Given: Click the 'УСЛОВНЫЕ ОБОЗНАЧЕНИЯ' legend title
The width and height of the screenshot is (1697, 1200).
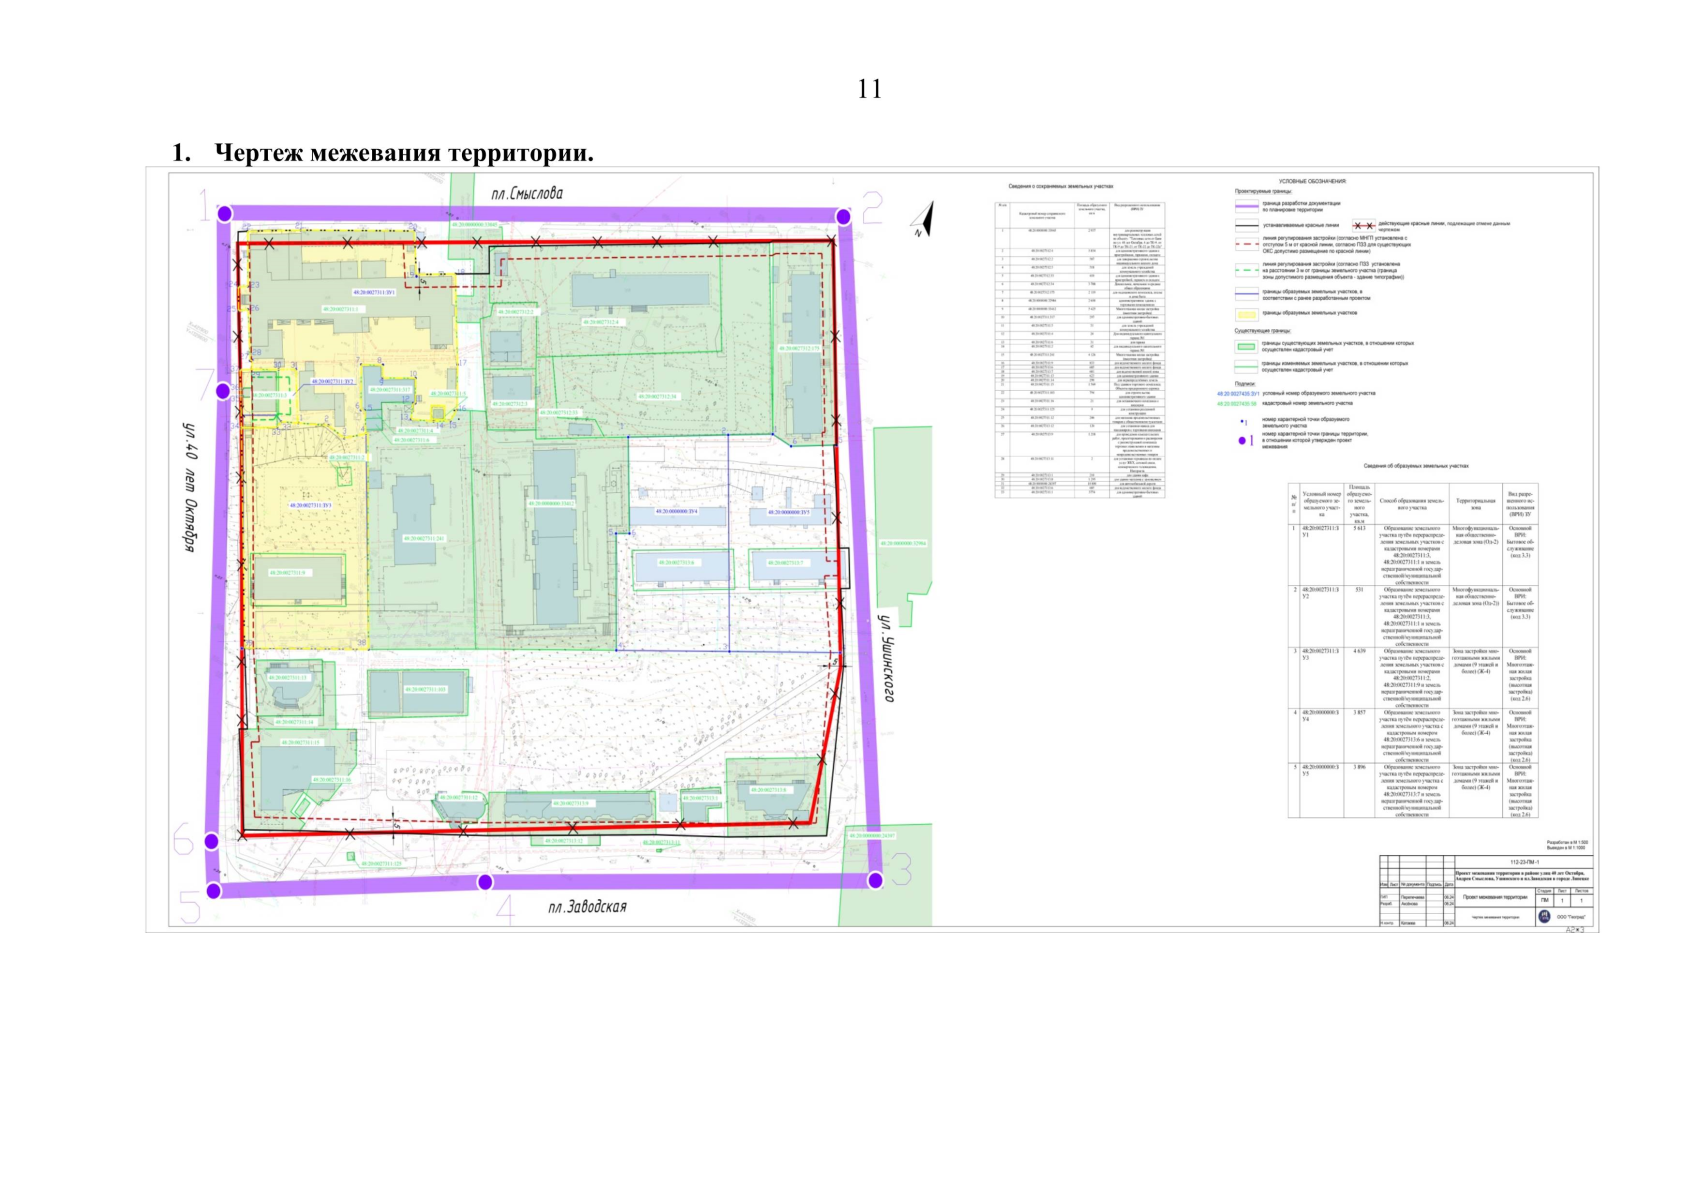Looking at the screenshot, I should 1312,181.
